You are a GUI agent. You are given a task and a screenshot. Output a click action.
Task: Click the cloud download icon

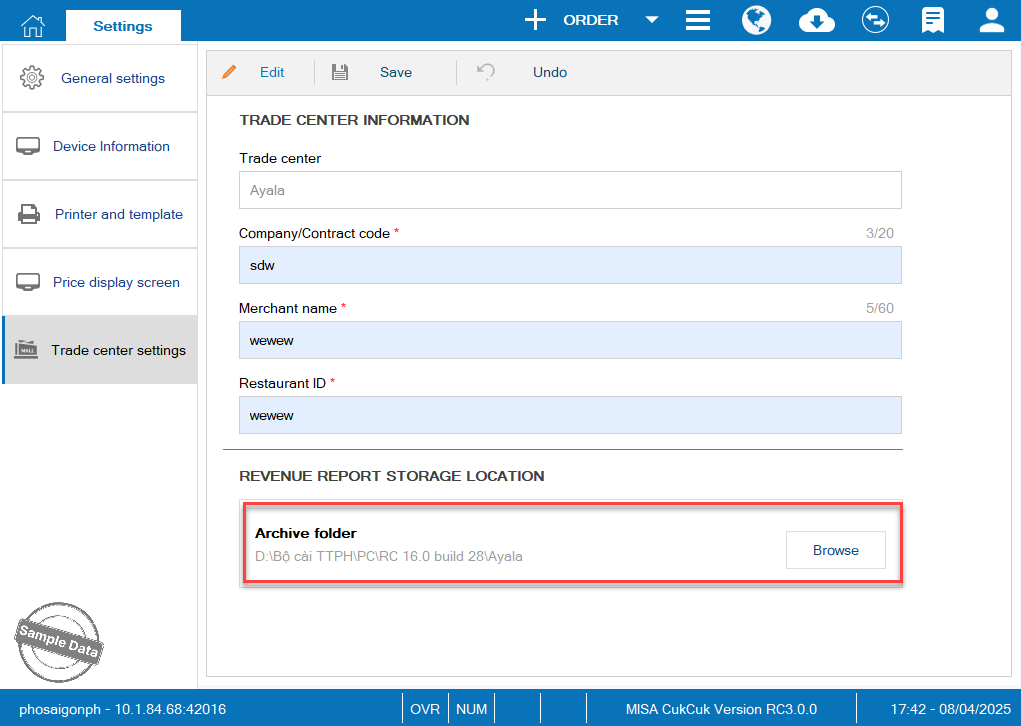click(x=817, y=20)
